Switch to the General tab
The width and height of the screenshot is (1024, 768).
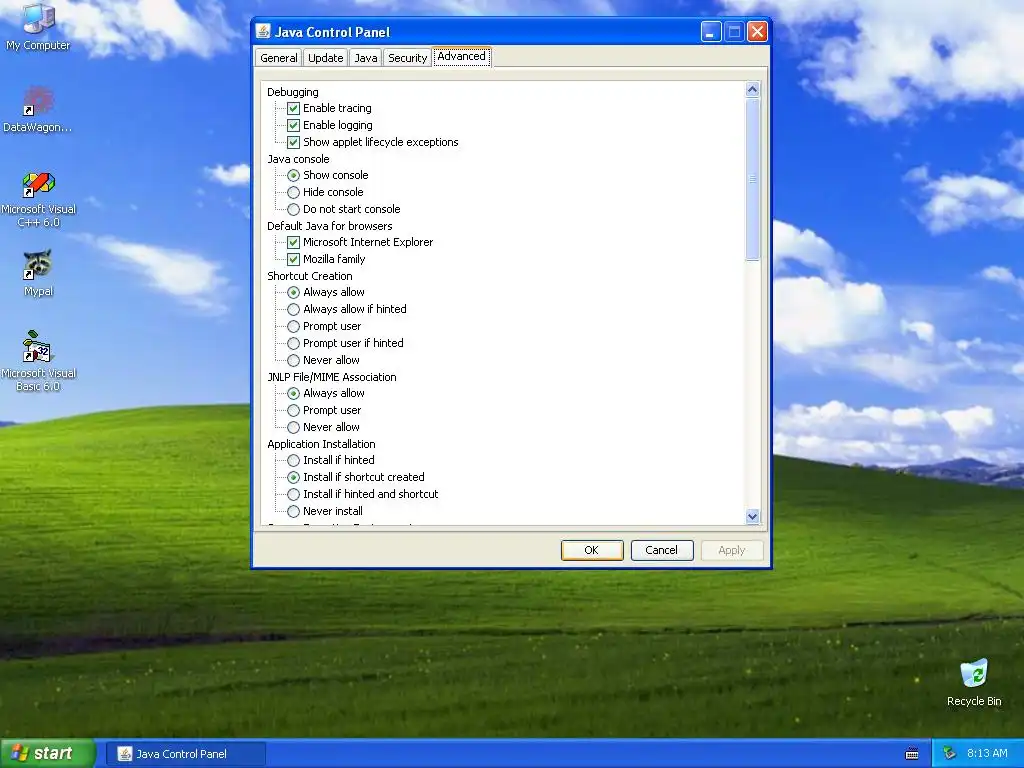279,57
